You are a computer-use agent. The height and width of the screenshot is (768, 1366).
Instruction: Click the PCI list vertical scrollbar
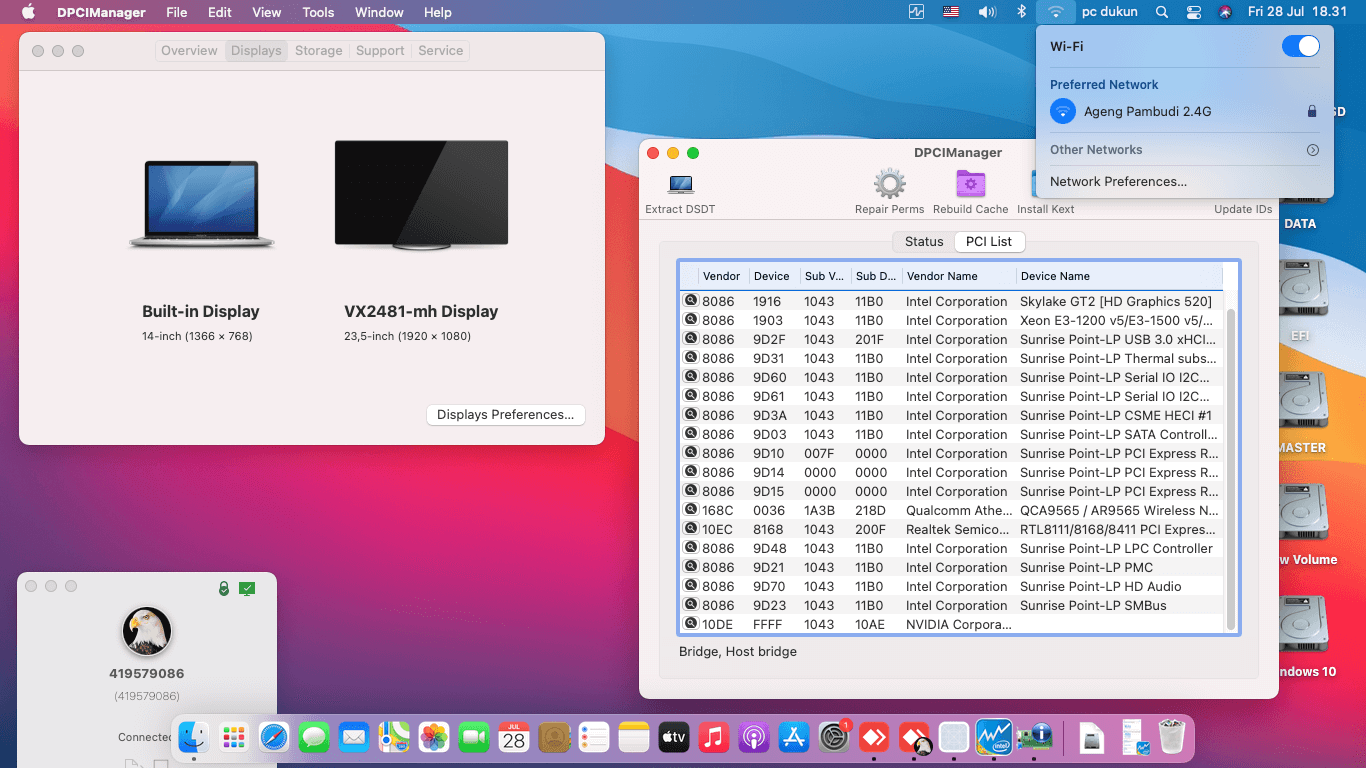pyautogui.click(x=1231, y=468)
